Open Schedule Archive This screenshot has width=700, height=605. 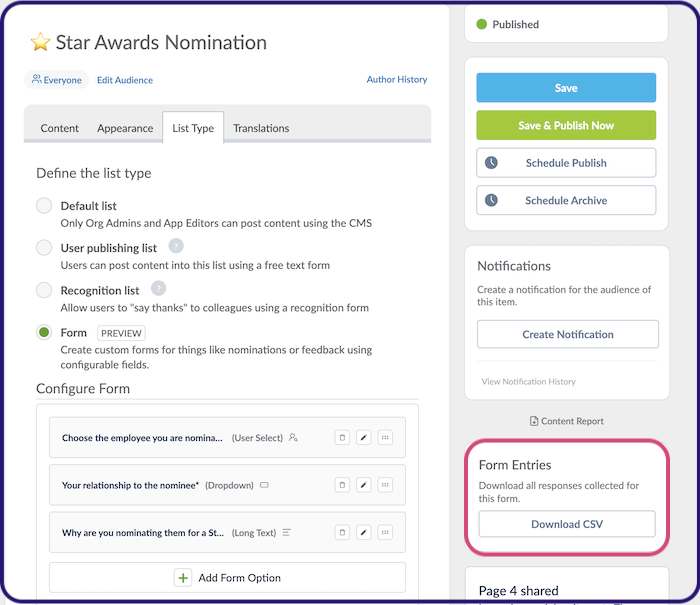click(566, 200)
